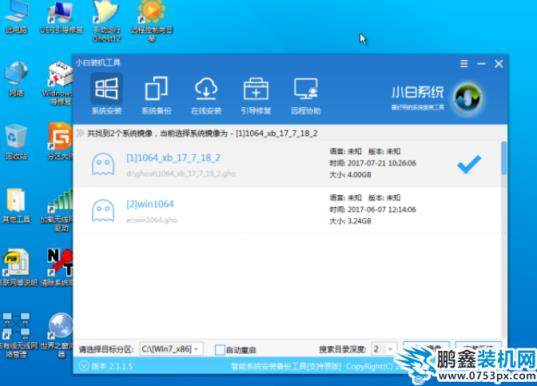This screenshot has height=386, width=537.
Task: Click the 版本 2.1.1.5 status text
Action: click(112, 366)
